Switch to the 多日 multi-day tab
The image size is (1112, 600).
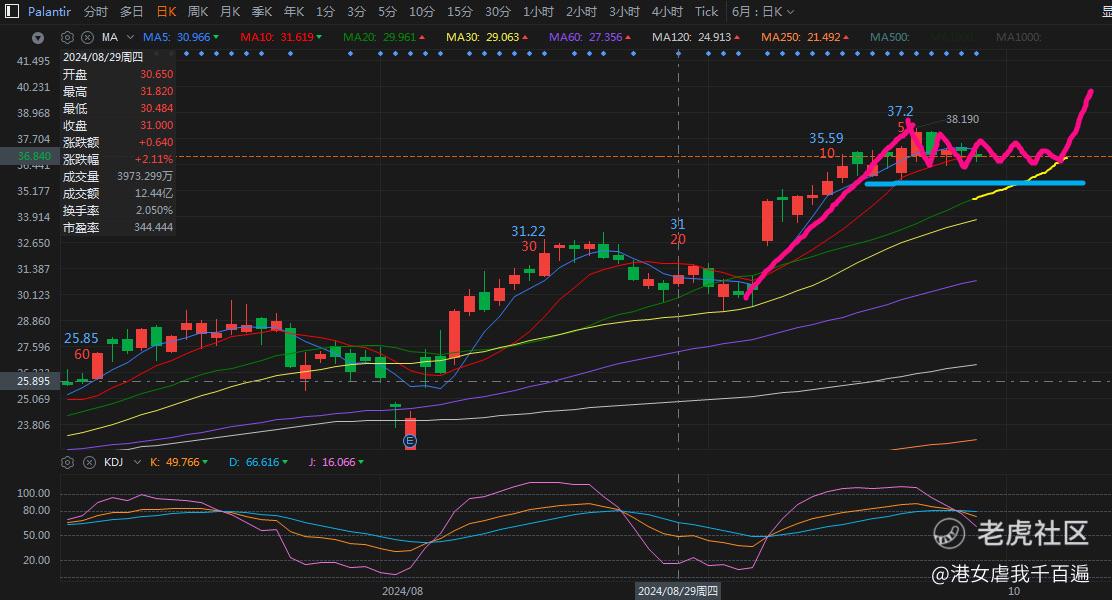pyautogui.click(x=131, y=11)
